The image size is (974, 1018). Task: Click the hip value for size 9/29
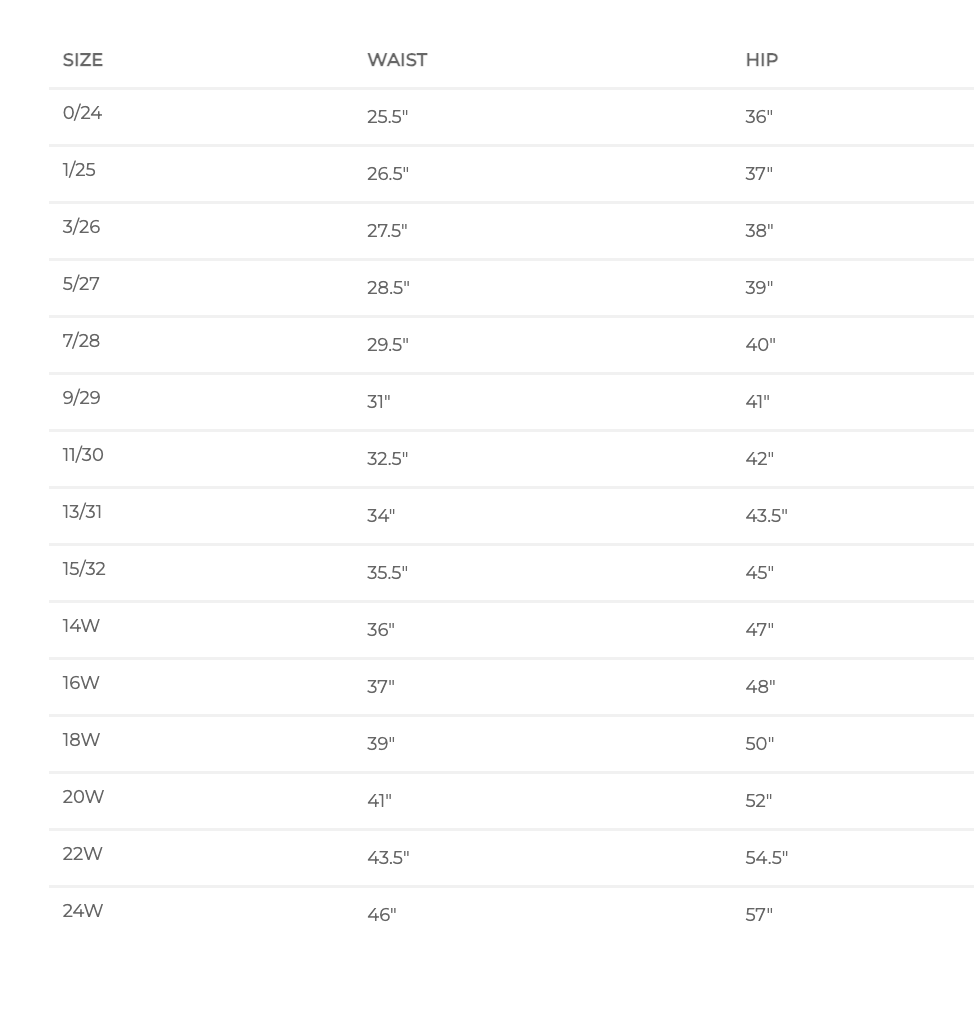click(x=757, y=402)
